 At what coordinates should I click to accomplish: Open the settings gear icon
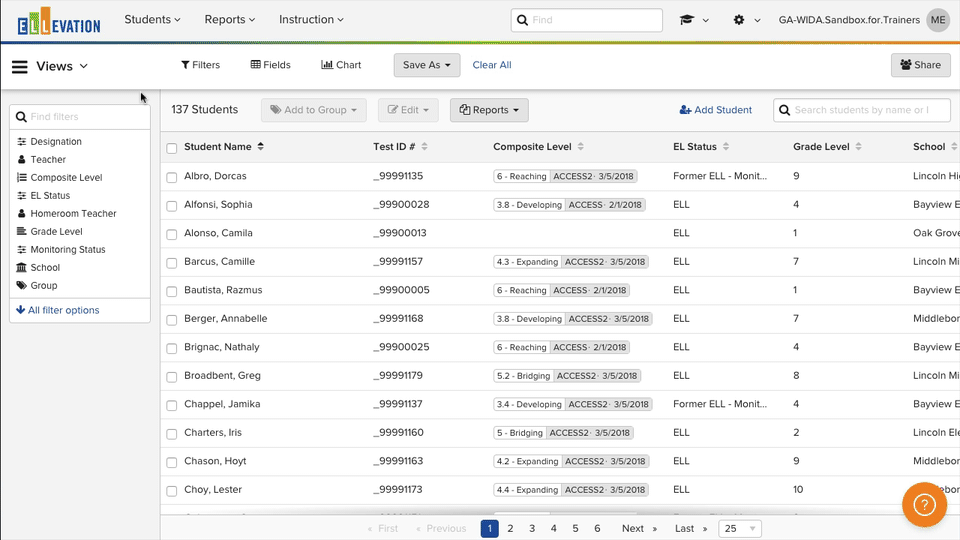pyautogui.click(x=739, y=20)
